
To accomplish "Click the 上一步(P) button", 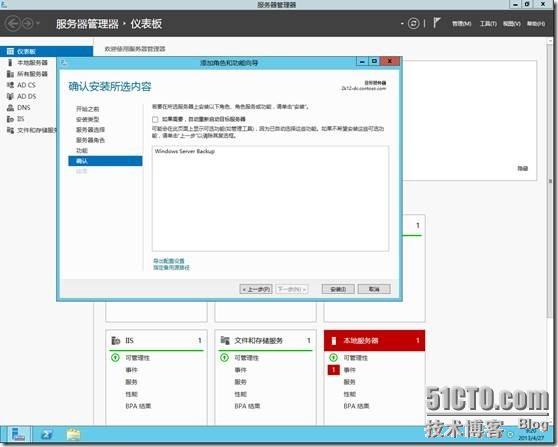I will [x=256, y=289].
